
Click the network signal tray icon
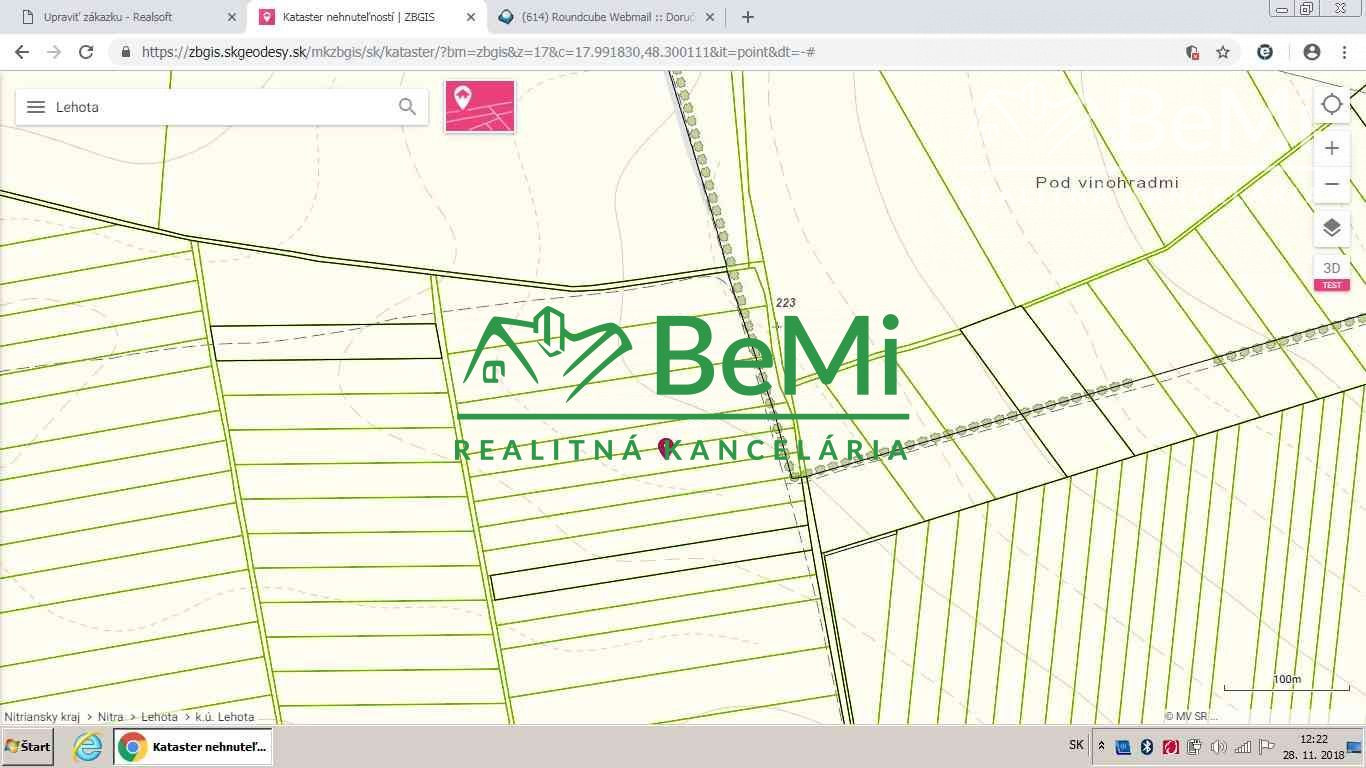pyautogui.click(x=1242, y=746)
